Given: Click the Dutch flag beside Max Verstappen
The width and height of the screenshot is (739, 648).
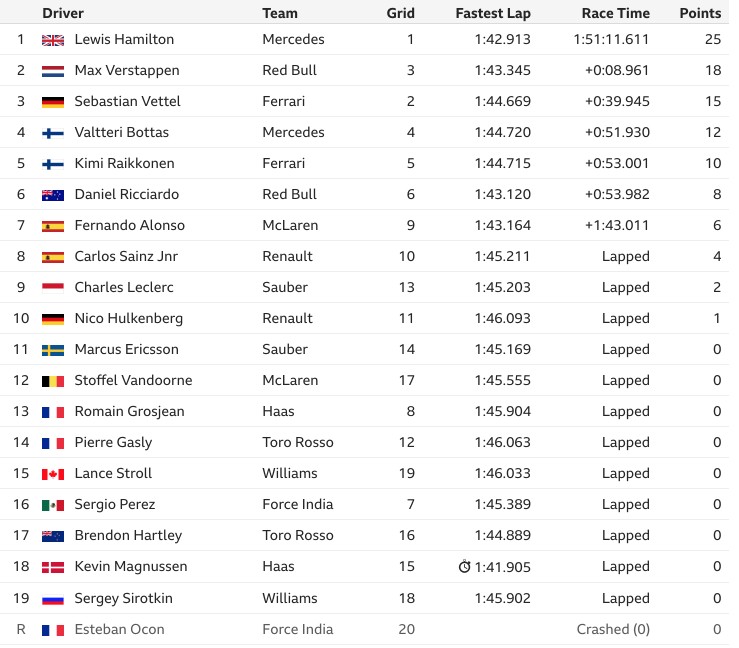Looking at the screenshot, I should 53,71.
